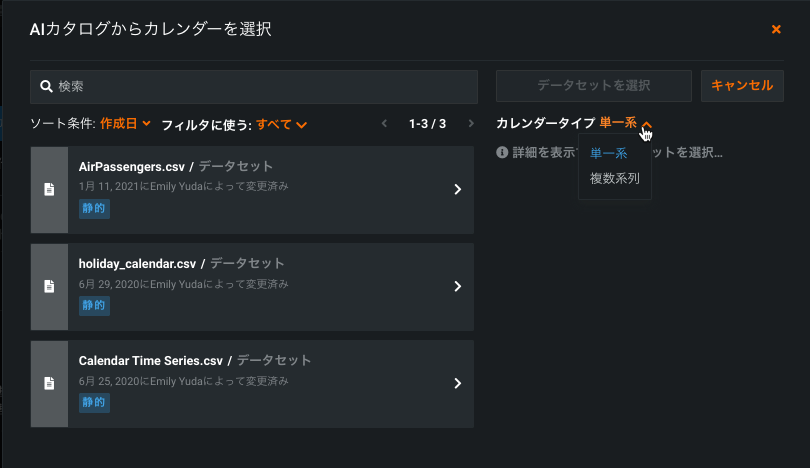Click the キャンセル button
810x468 pixels.
[741, 86]
